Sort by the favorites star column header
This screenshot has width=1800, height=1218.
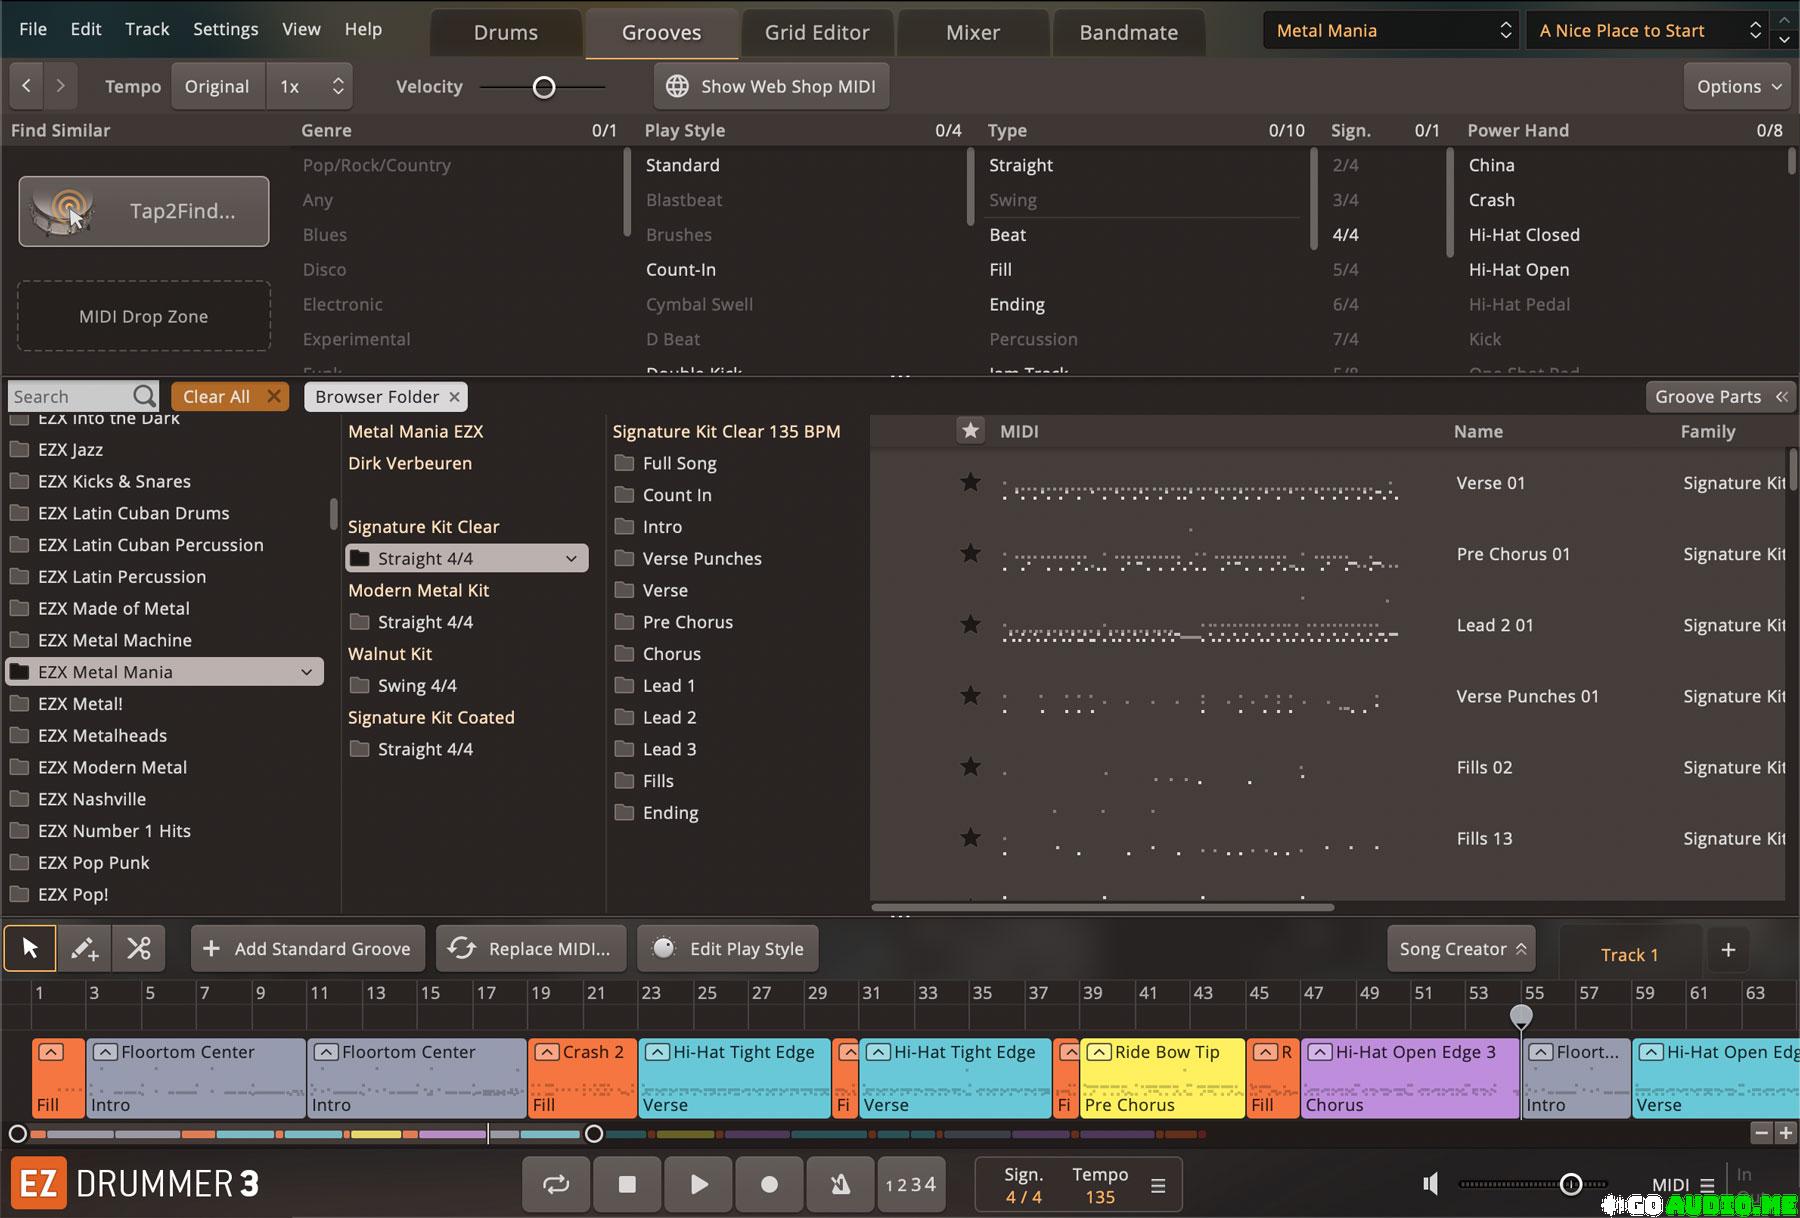click(x=970, y=431)
